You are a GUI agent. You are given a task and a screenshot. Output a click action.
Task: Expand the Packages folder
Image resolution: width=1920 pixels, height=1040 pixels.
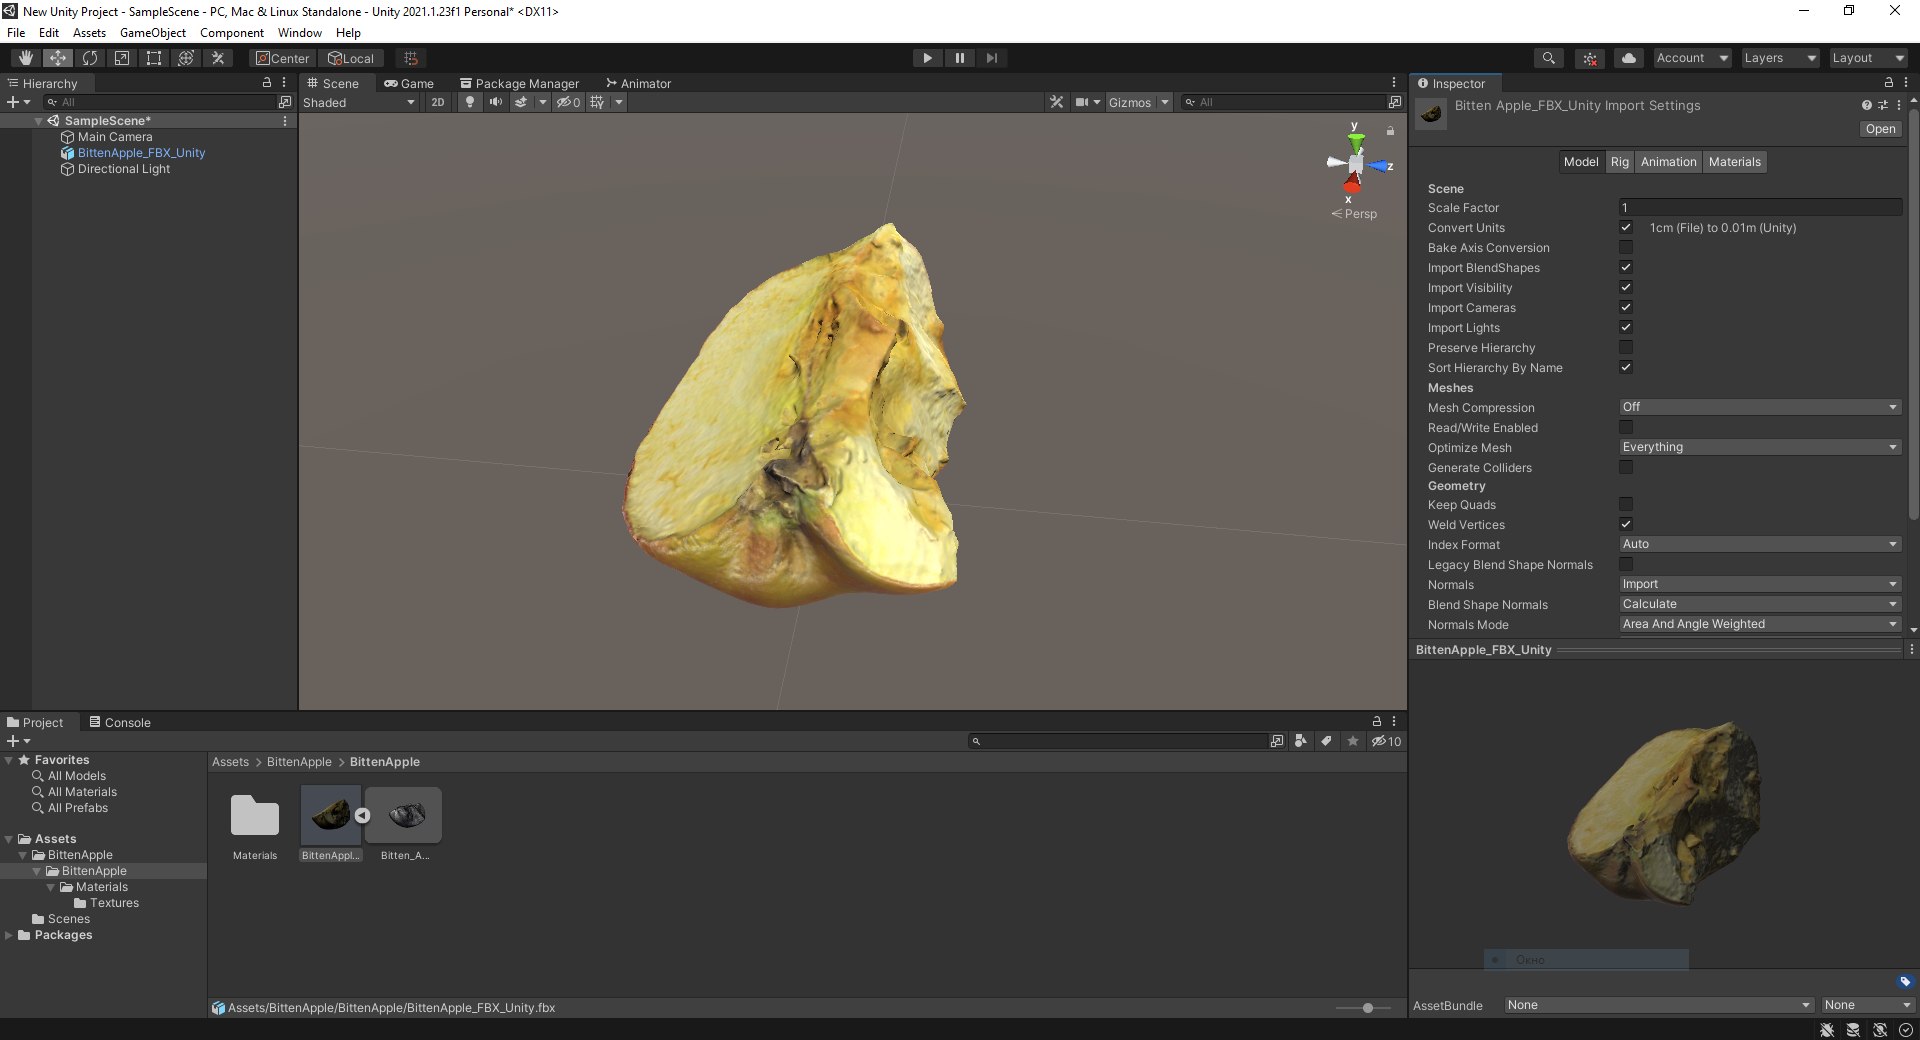9,935
